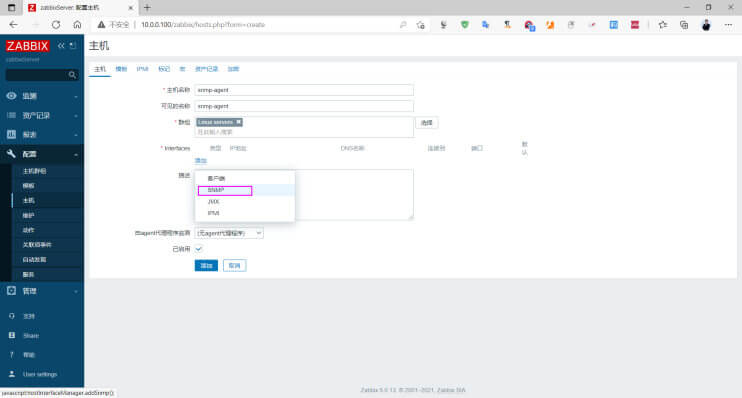Image resolution: width=742 pixels, height=398 pixels.
Task: Click the chart icon for 报表 section
Action: pos(11,134)
